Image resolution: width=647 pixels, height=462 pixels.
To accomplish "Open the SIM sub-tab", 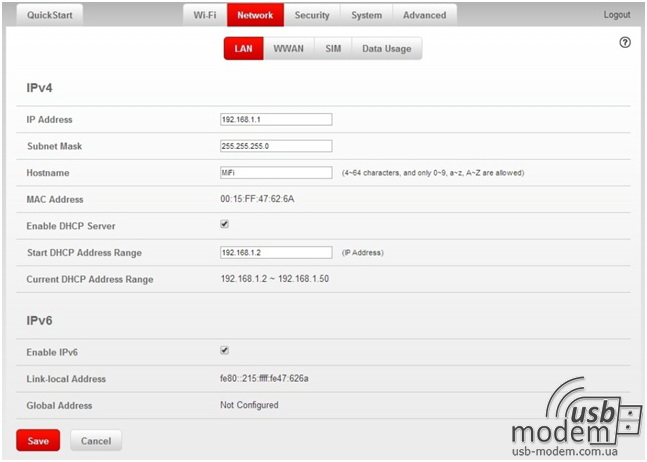I will coord(333,49).
